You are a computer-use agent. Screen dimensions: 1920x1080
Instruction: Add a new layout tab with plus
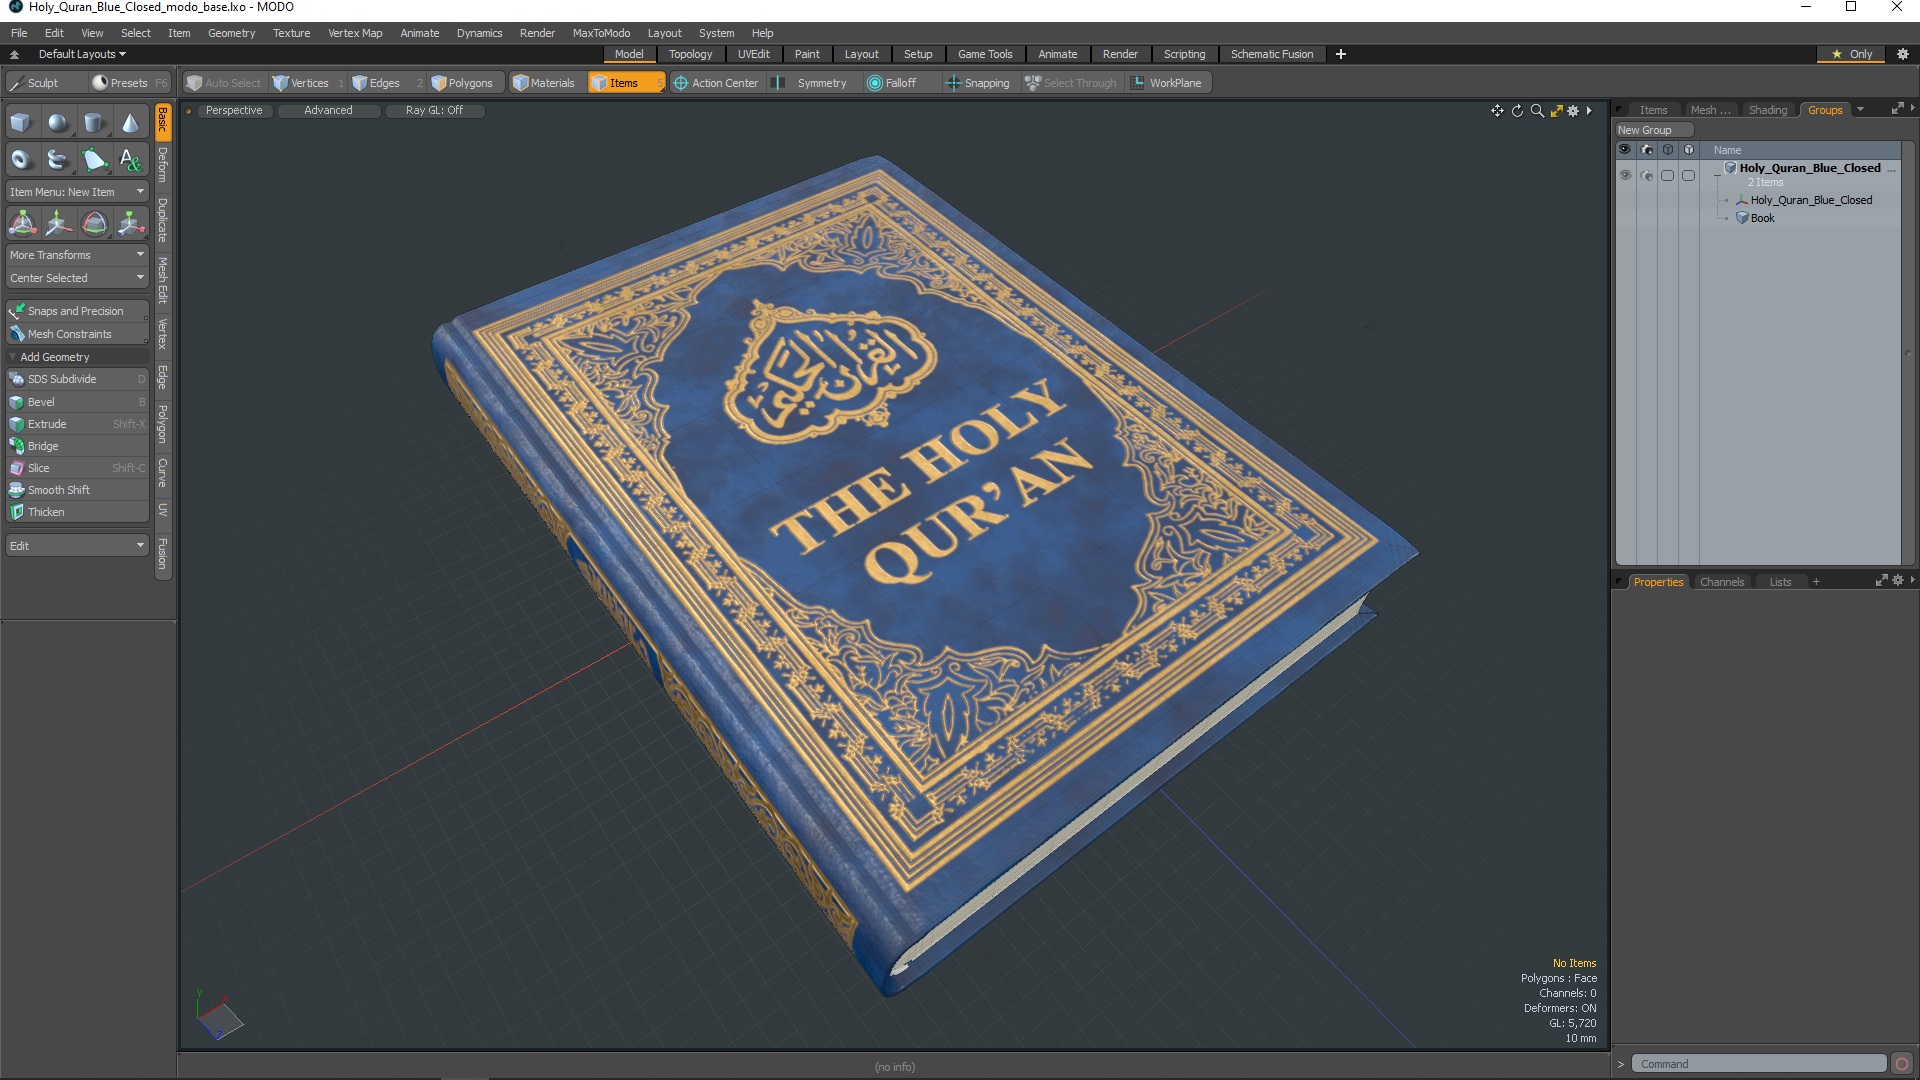coord(1341,54)
